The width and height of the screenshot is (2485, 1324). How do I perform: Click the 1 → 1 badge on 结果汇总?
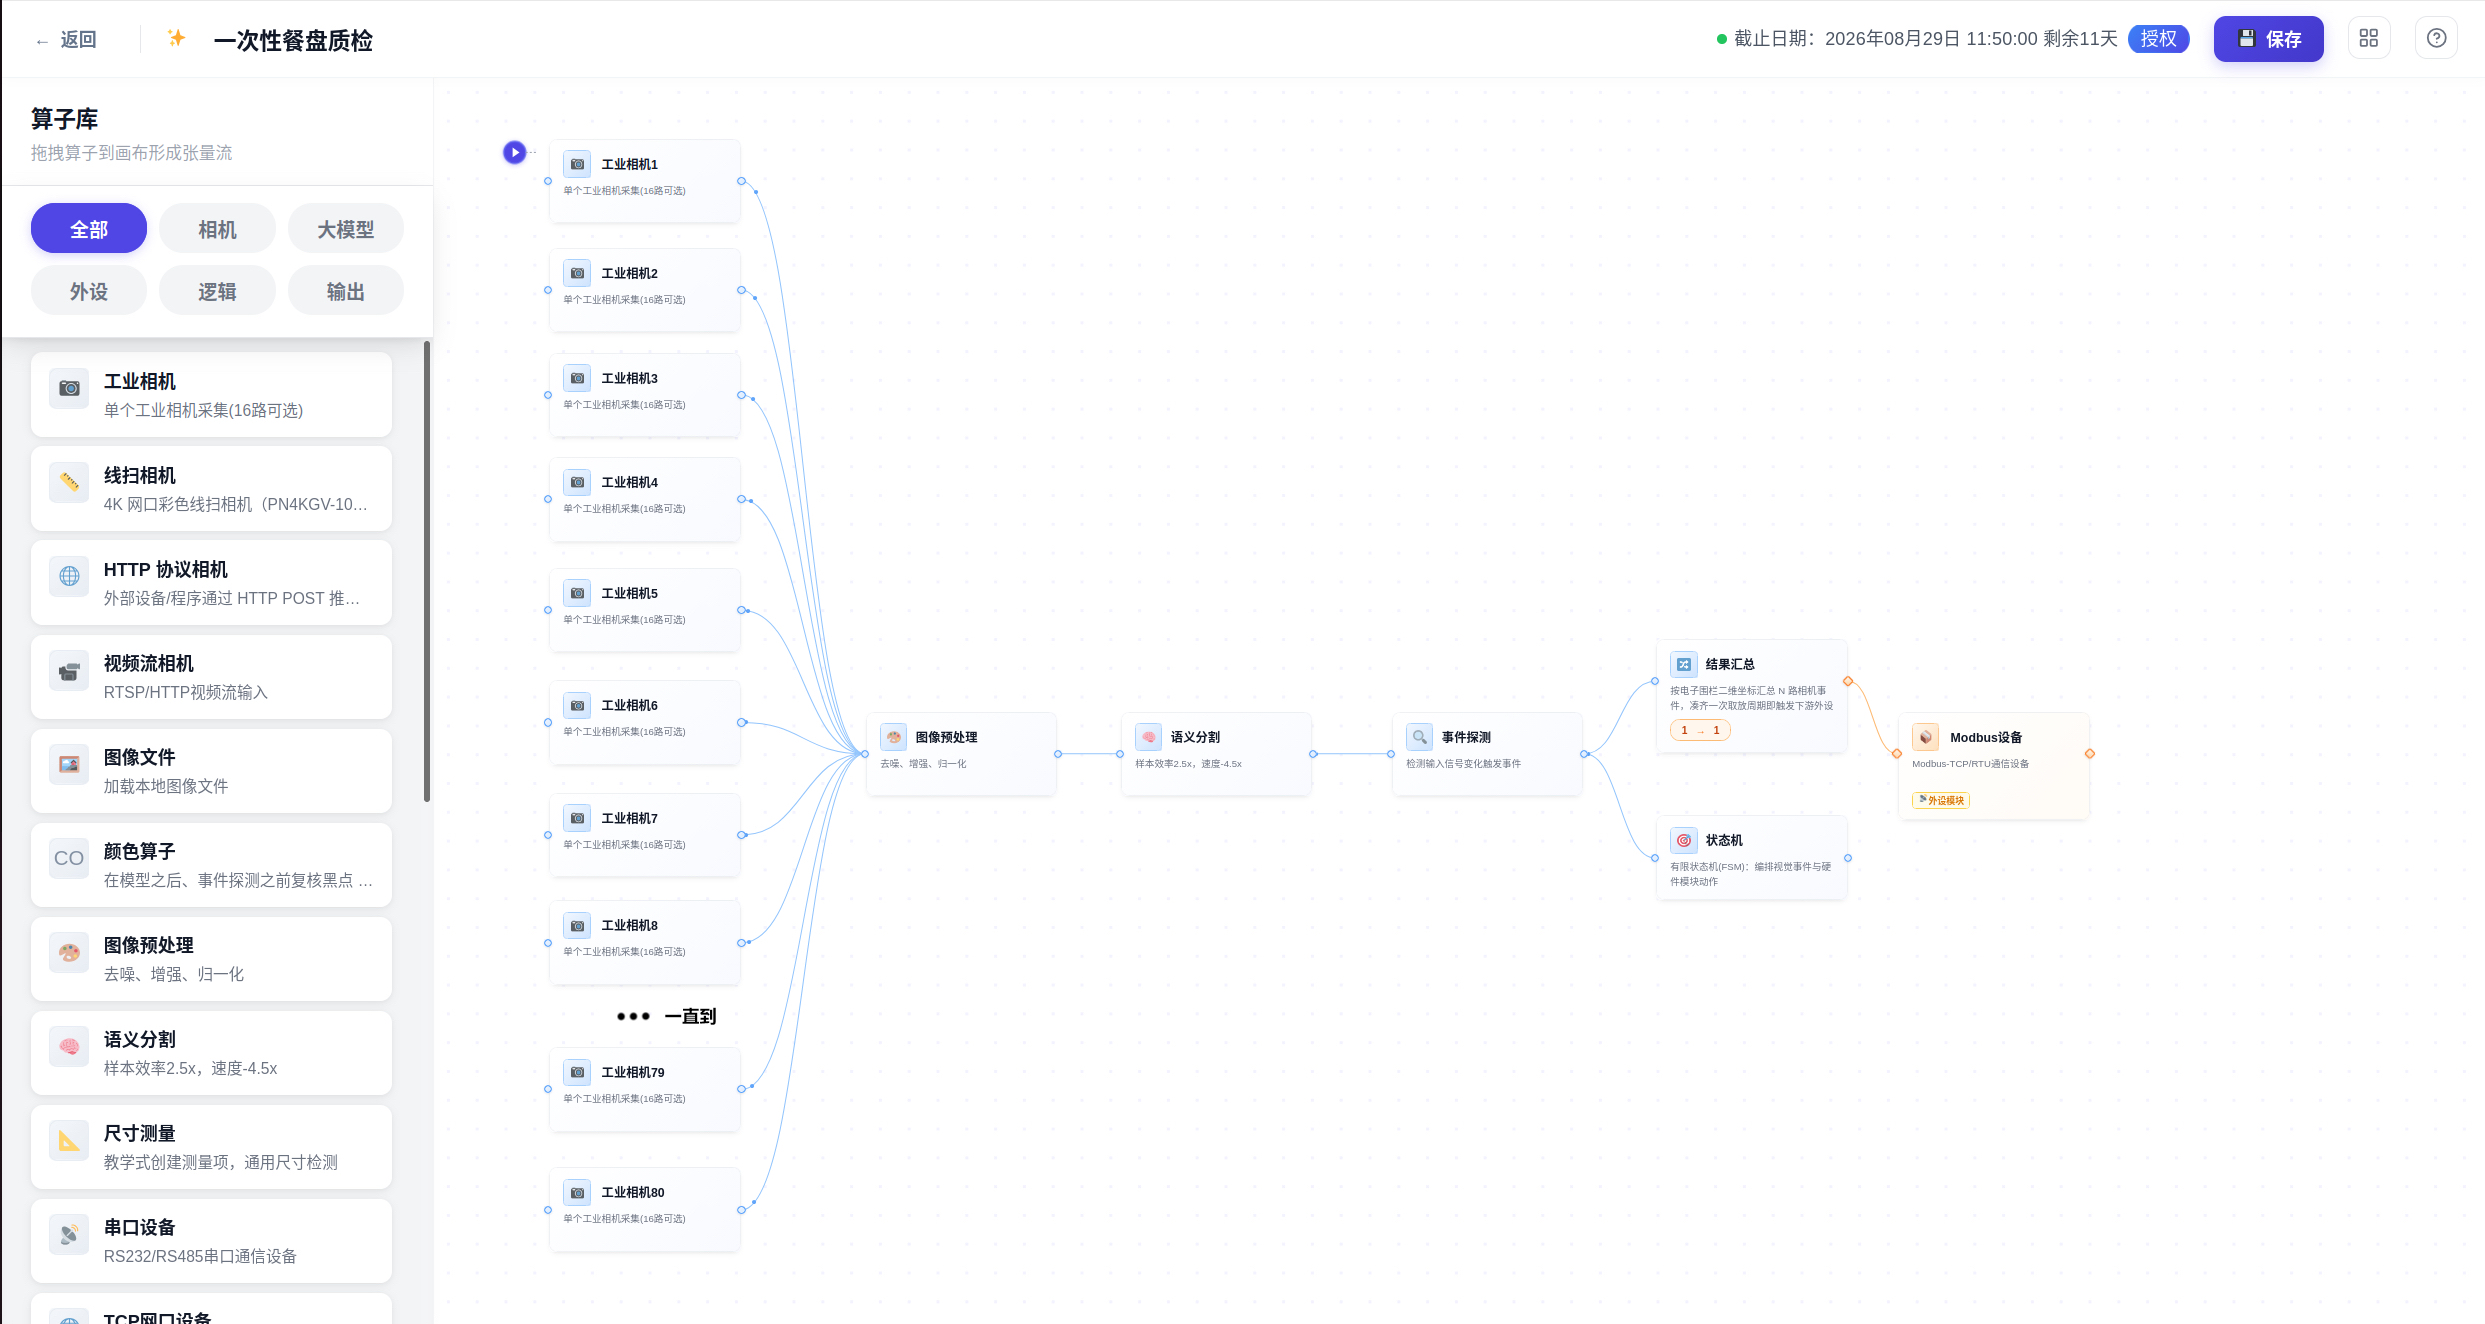pyautogui.click(x=1700, y=730)
